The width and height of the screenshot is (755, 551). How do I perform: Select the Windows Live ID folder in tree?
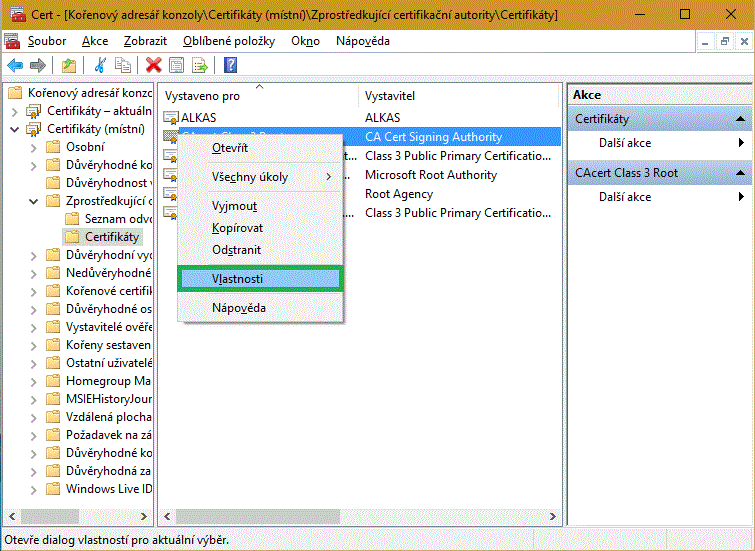coord(108,489)
